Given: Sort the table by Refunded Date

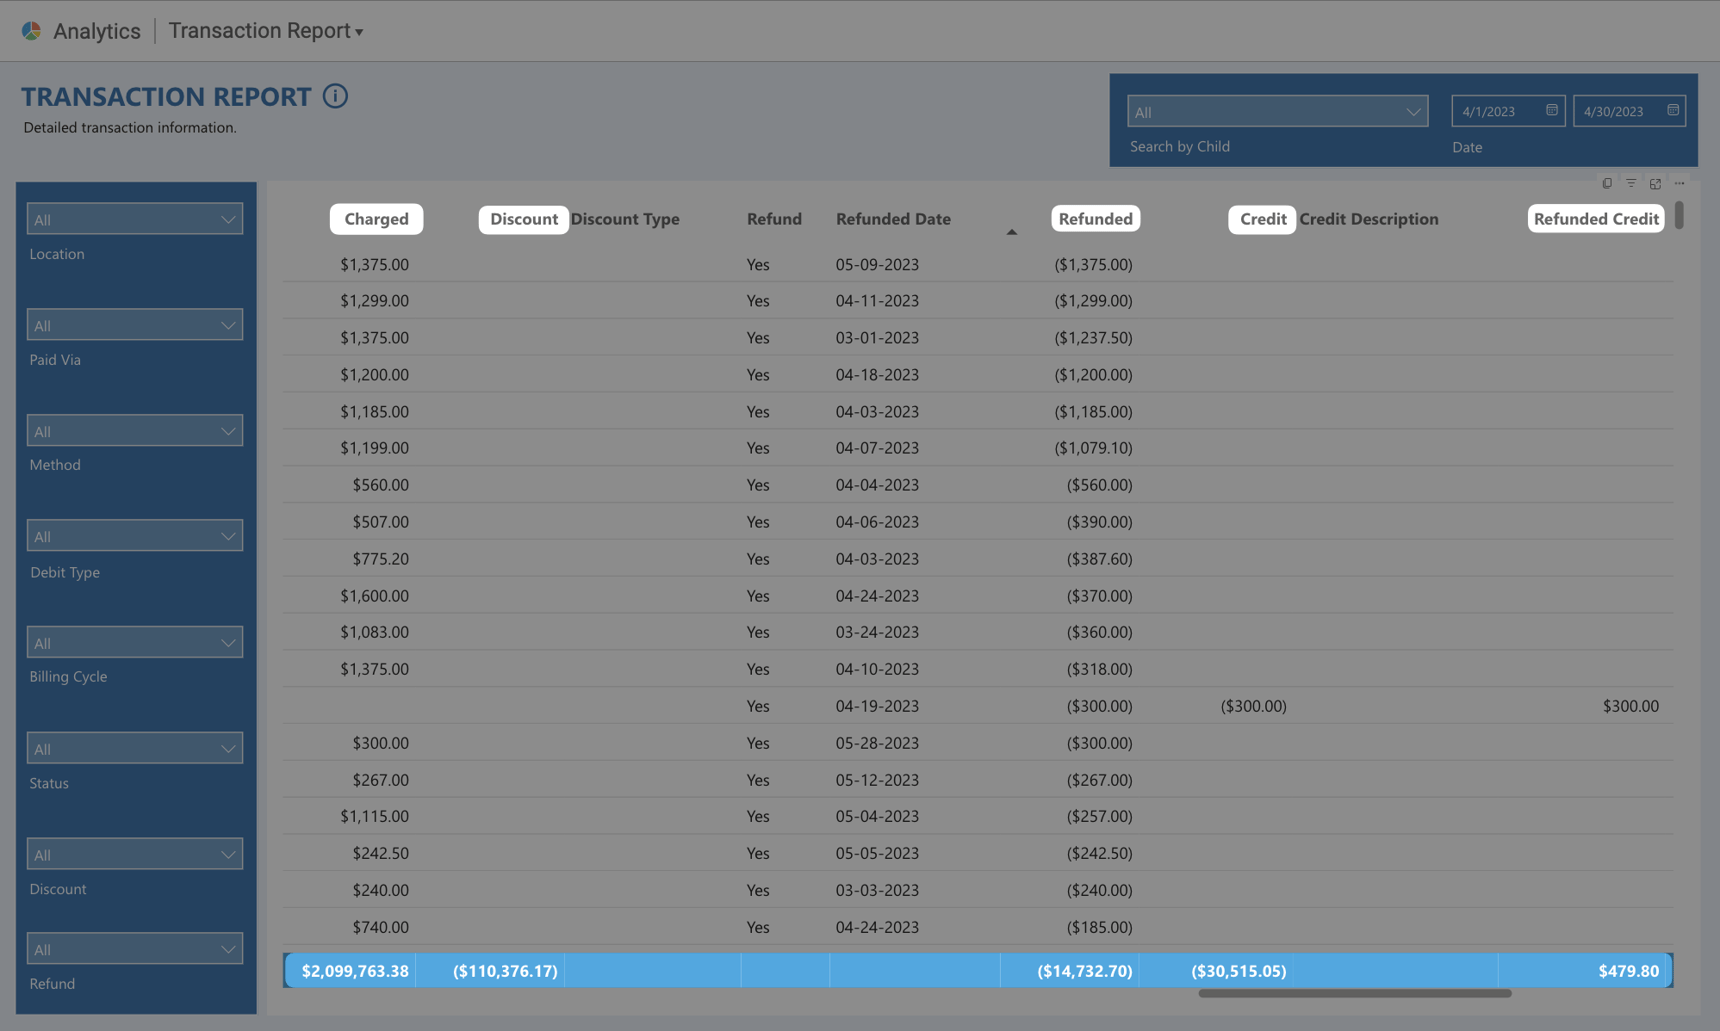Looking at the screenshot, I should 892,218.
